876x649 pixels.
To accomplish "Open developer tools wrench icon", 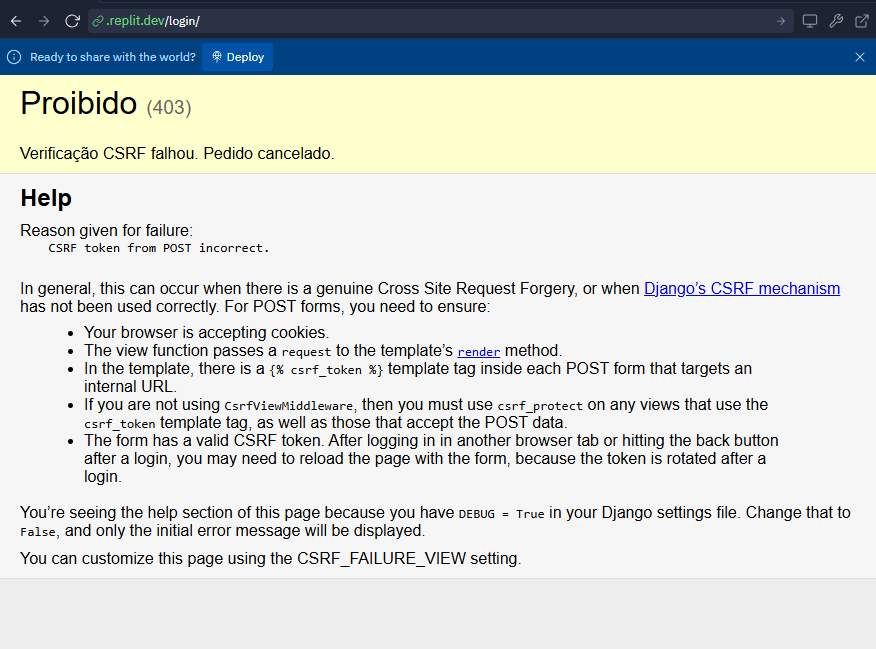I will (x=836, y=21).
